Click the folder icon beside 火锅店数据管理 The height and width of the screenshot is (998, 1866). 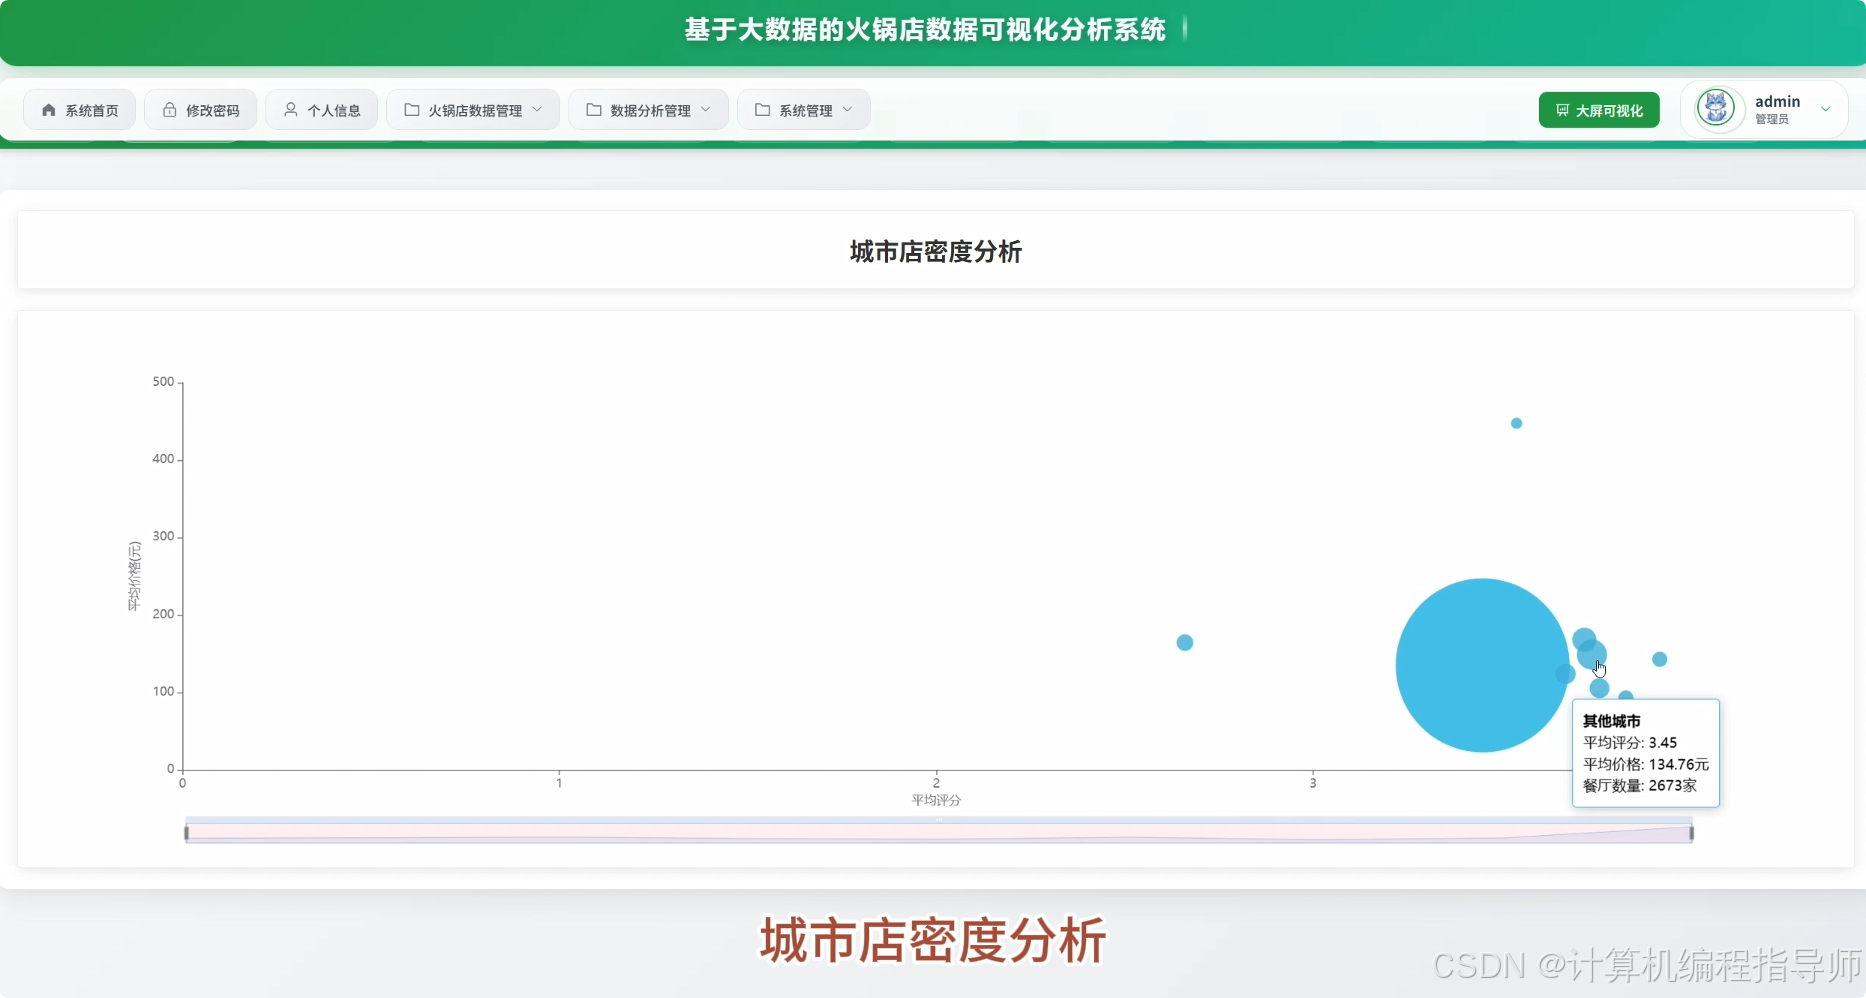click(411, 110)
